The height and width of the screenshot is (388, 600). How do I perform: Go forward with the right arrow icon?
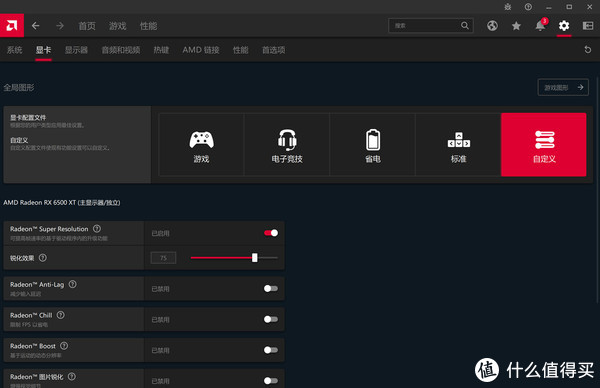[x=60, y=26]
